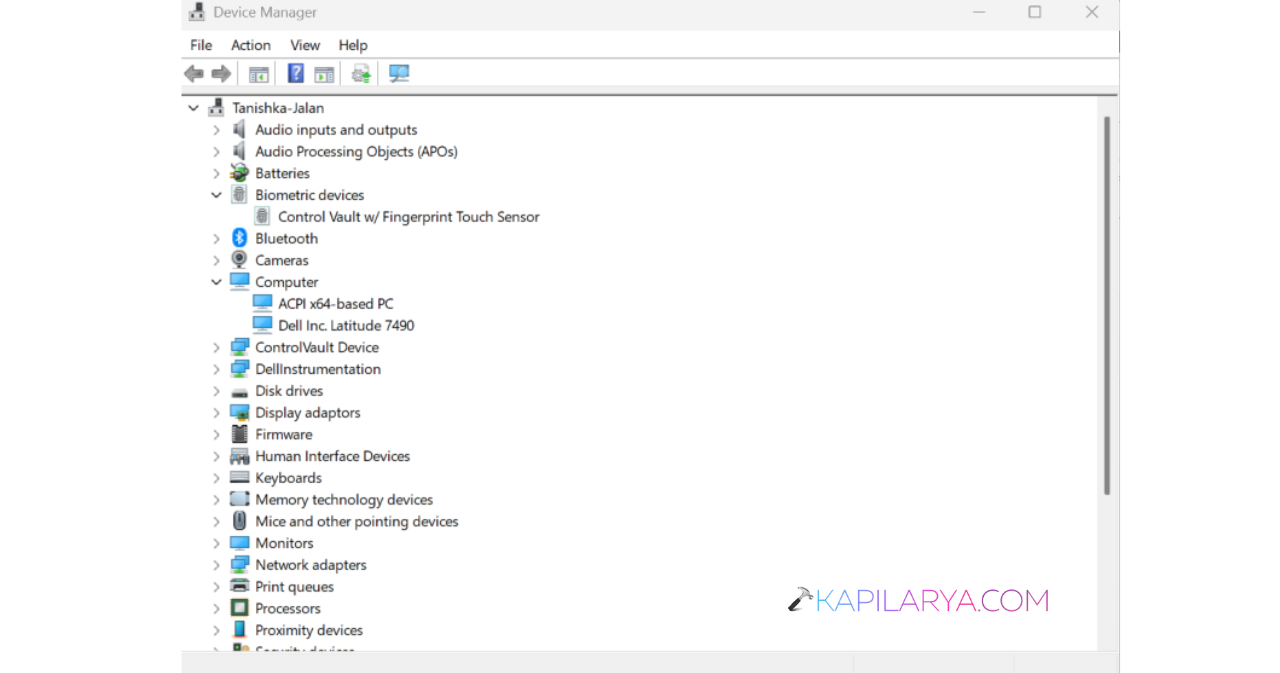This screenshot has width=1280, height=673.
Task: Collapse the Computer category
Action: (x=216, y=282)
